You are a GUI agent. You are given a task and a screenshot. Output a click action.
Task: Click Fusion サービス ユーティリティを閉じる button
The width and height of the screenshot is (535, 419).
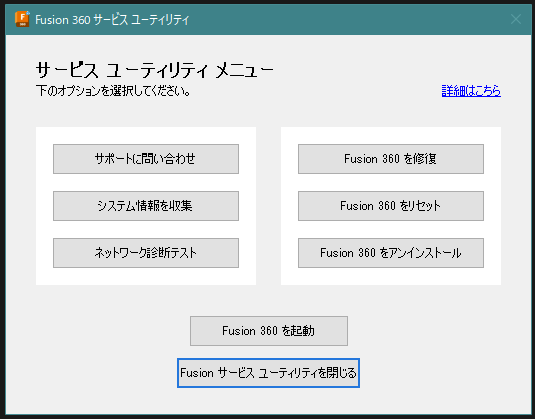pyautogui.click(x=269, y=373)
